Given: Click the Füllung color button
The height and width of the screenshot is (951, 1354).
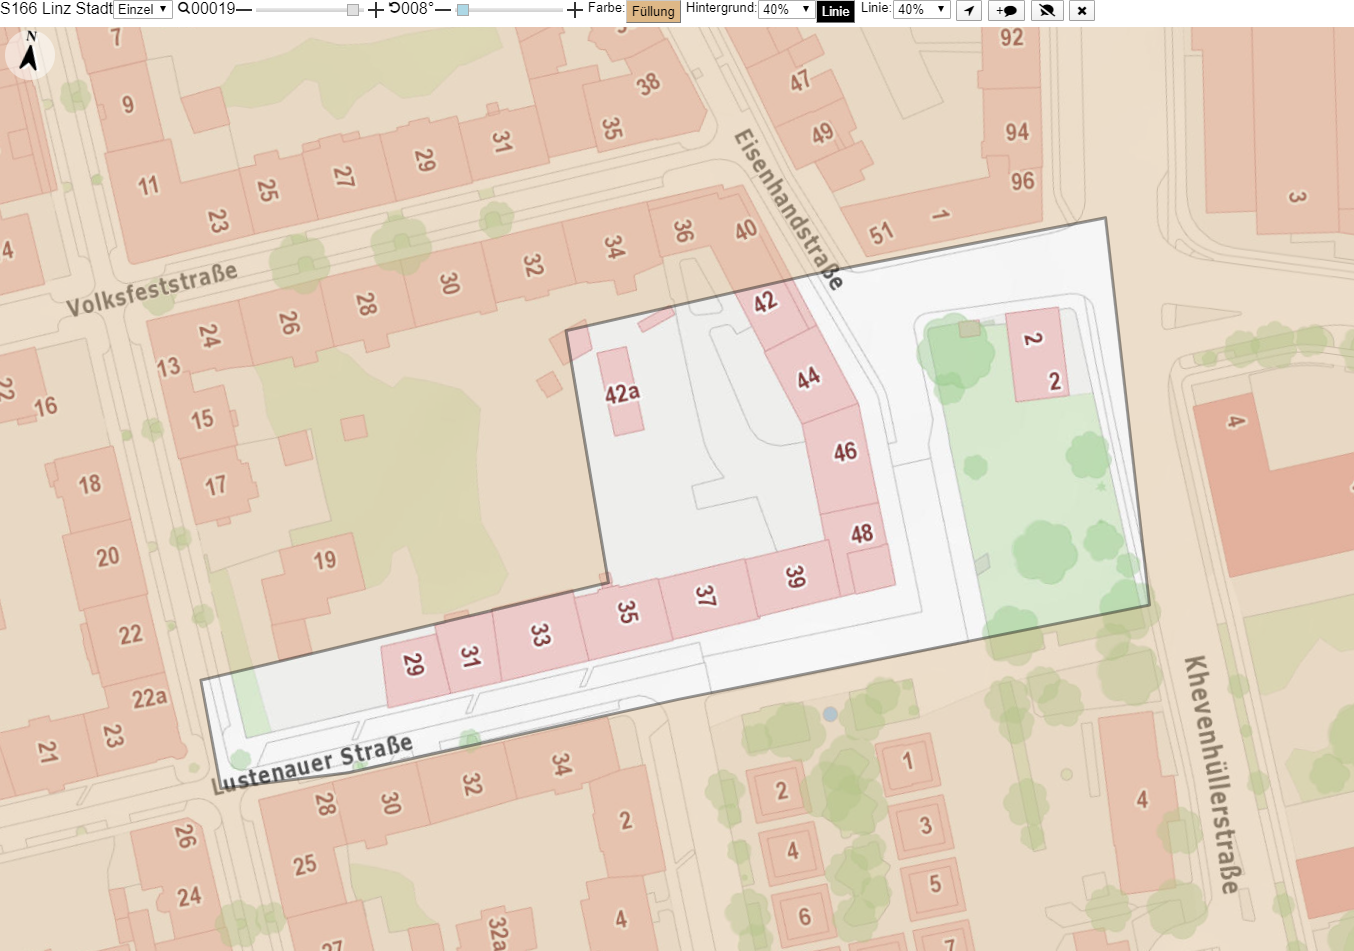Looking at the screenshot, I should point(653,11).
